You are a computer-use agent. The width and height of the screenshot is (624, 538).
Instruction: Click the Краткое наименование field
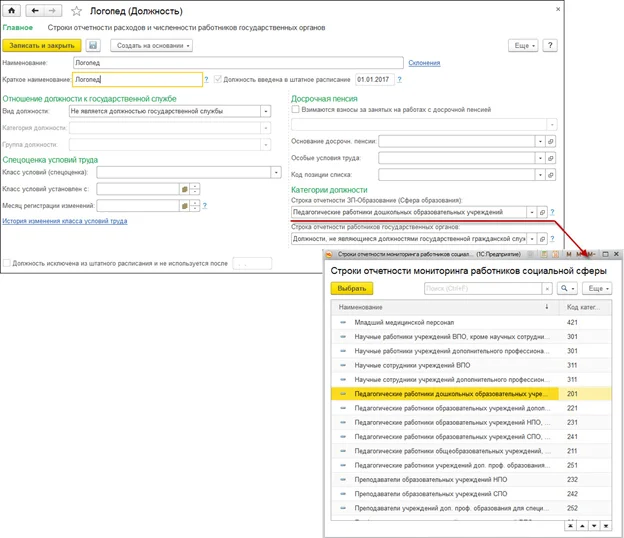[137, 80]
